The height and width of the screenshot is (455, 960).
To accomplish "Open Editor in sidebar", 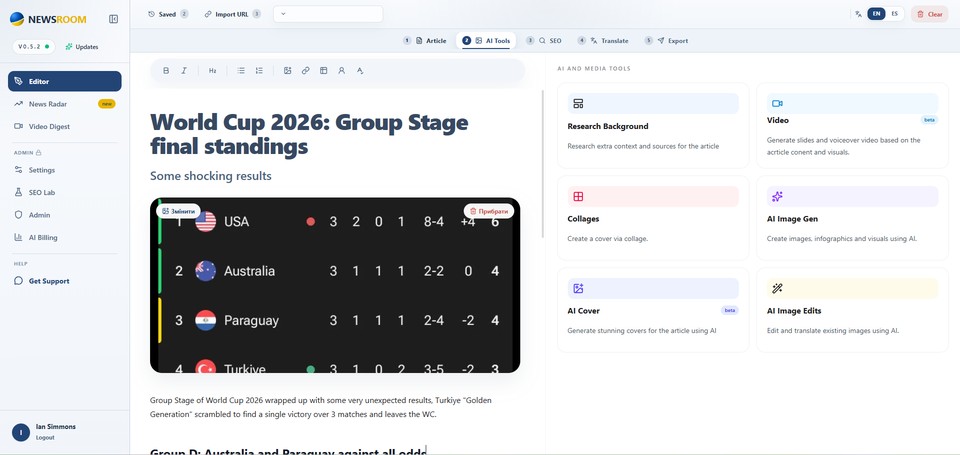I will coord(64,81).
